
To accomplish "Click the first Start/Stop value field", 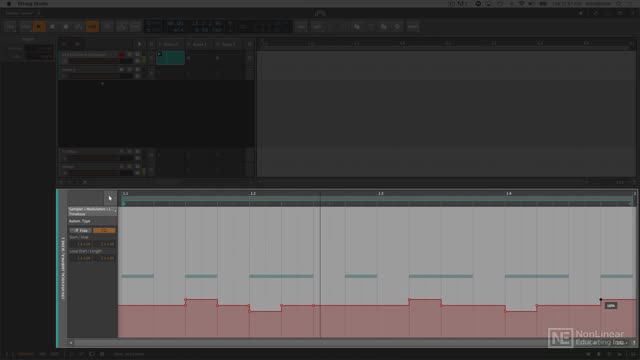I will [81, 244].
